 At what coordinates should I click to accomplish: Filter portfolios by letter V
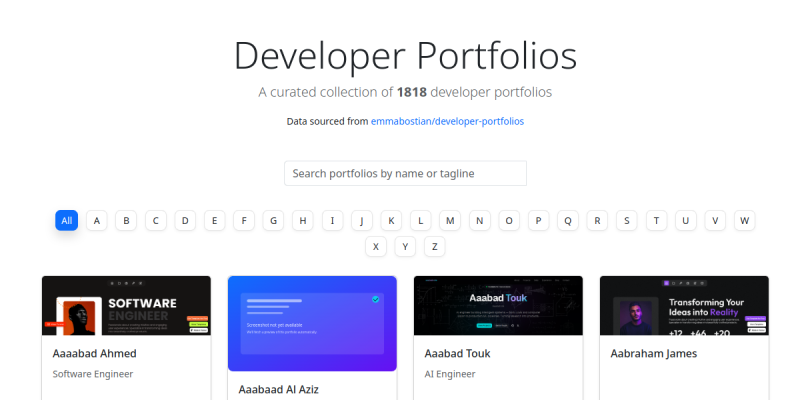(x=715, y=220)
